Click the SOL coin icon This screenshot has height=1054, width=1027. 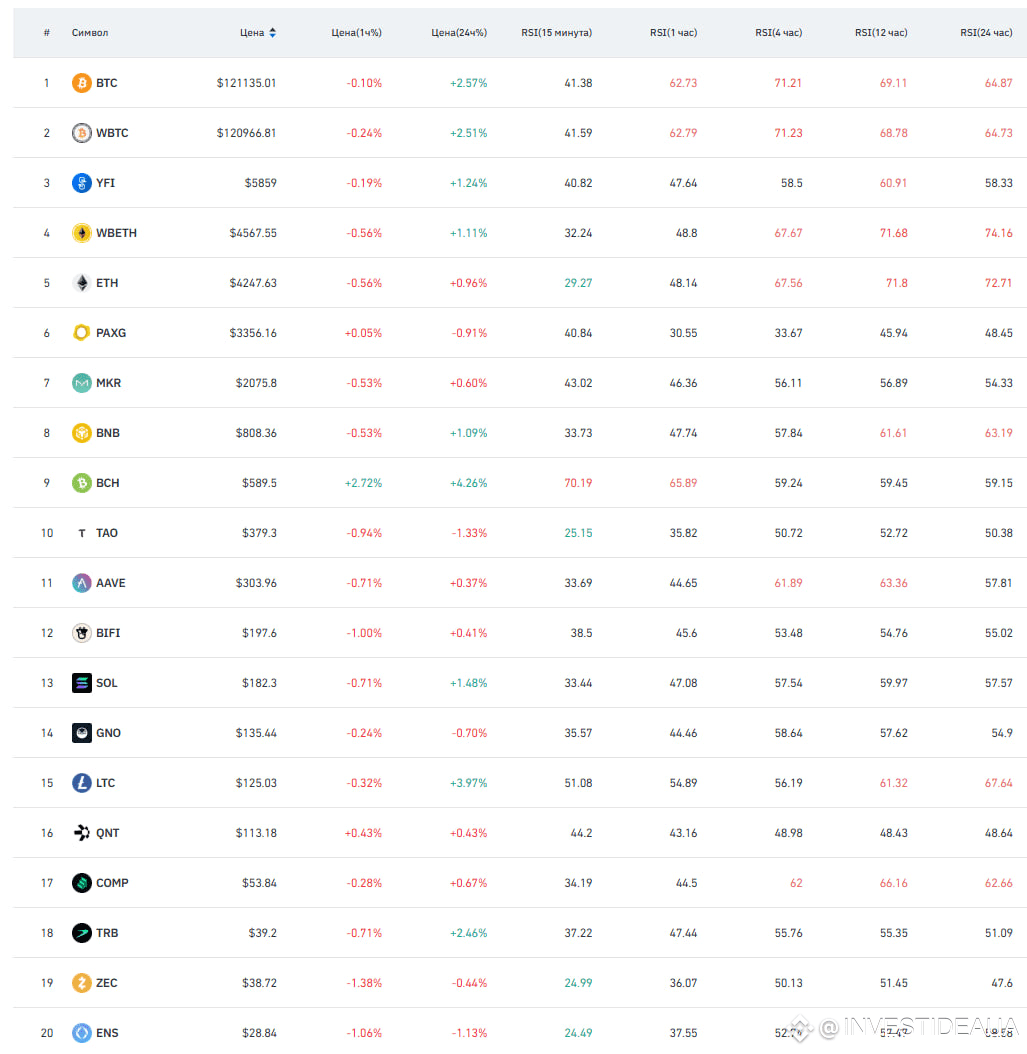point(81,683)
